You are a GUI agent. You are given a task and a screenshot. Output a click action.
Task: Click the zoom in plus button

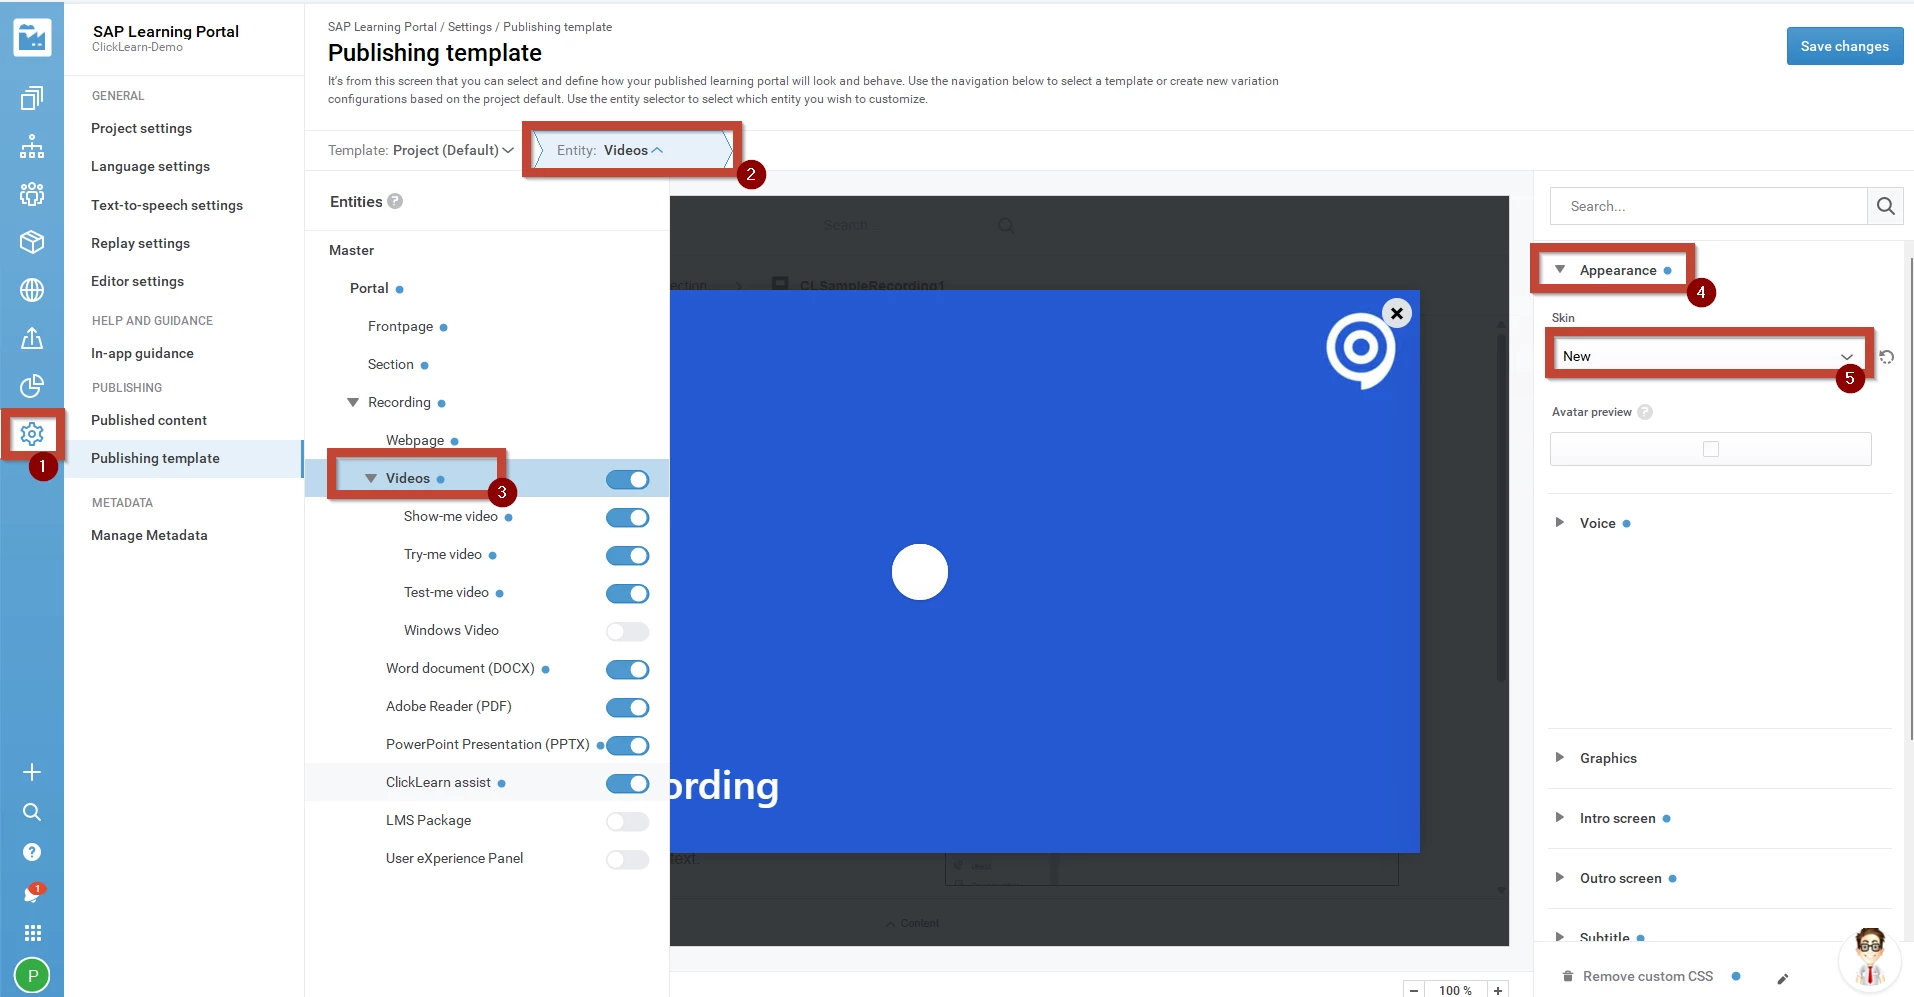point(1498,990)
